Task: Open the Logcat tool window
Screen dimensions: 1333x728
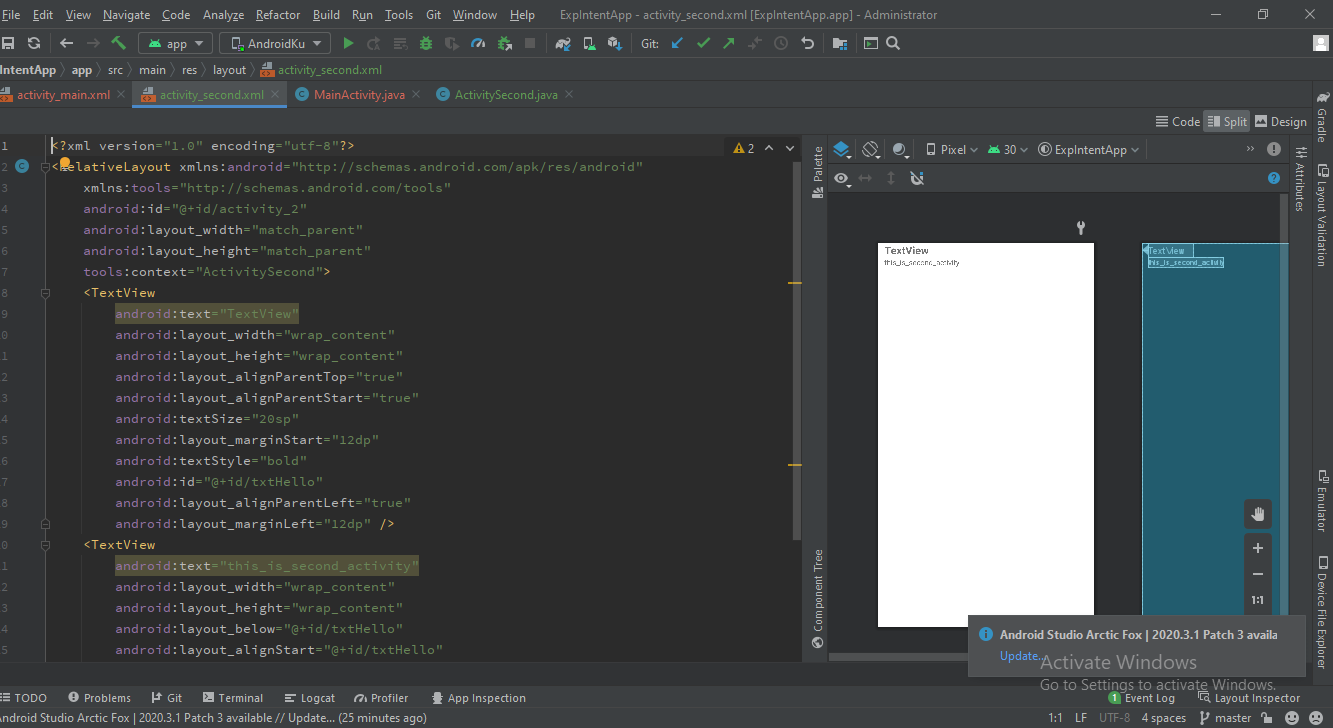Action: click(310, 698)
